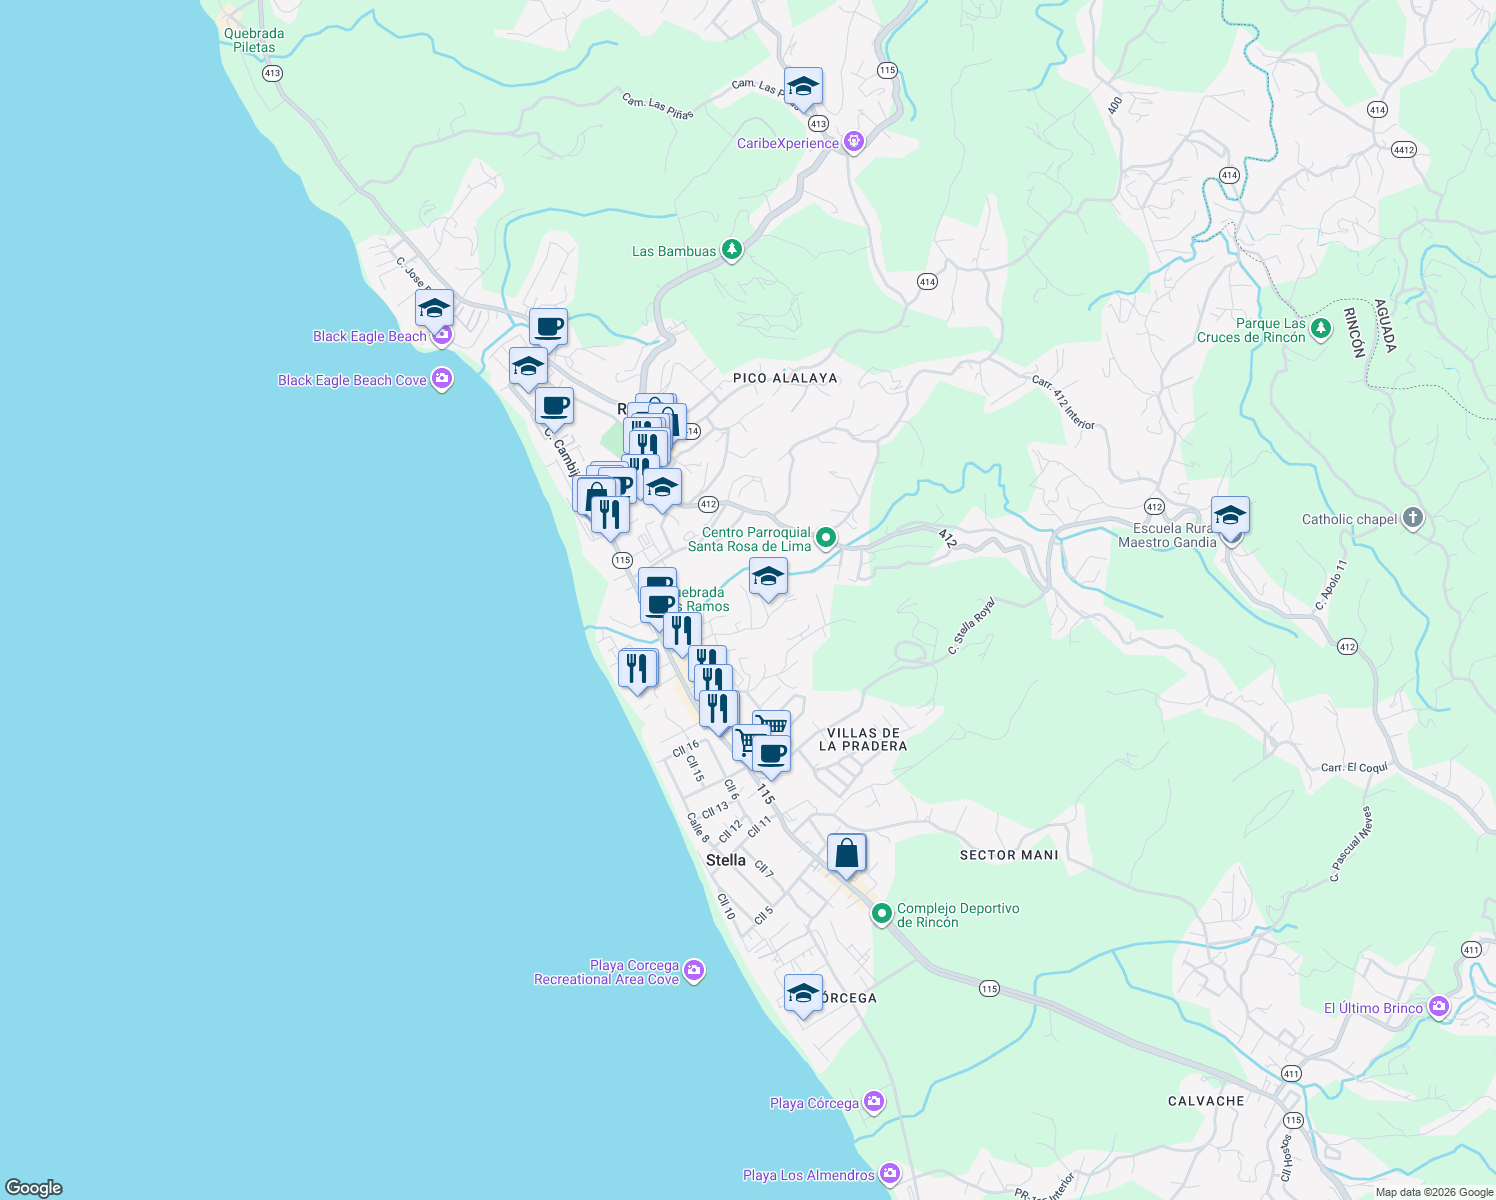Click church icon beside Catholic chapel
1496x1200 pixels.
pos(1412,518)
